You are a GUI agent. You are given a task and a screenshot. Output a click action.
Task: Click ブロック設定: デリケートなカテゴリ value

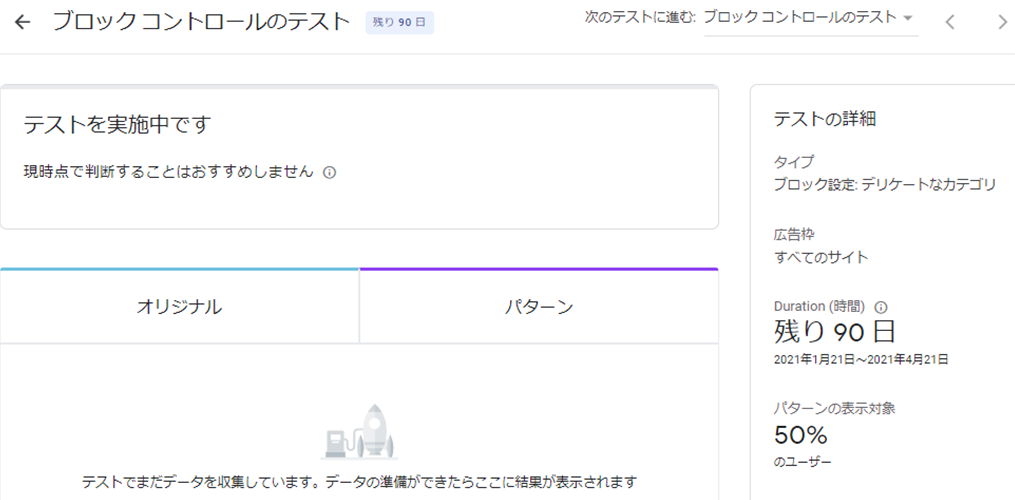tap(885, 185)
